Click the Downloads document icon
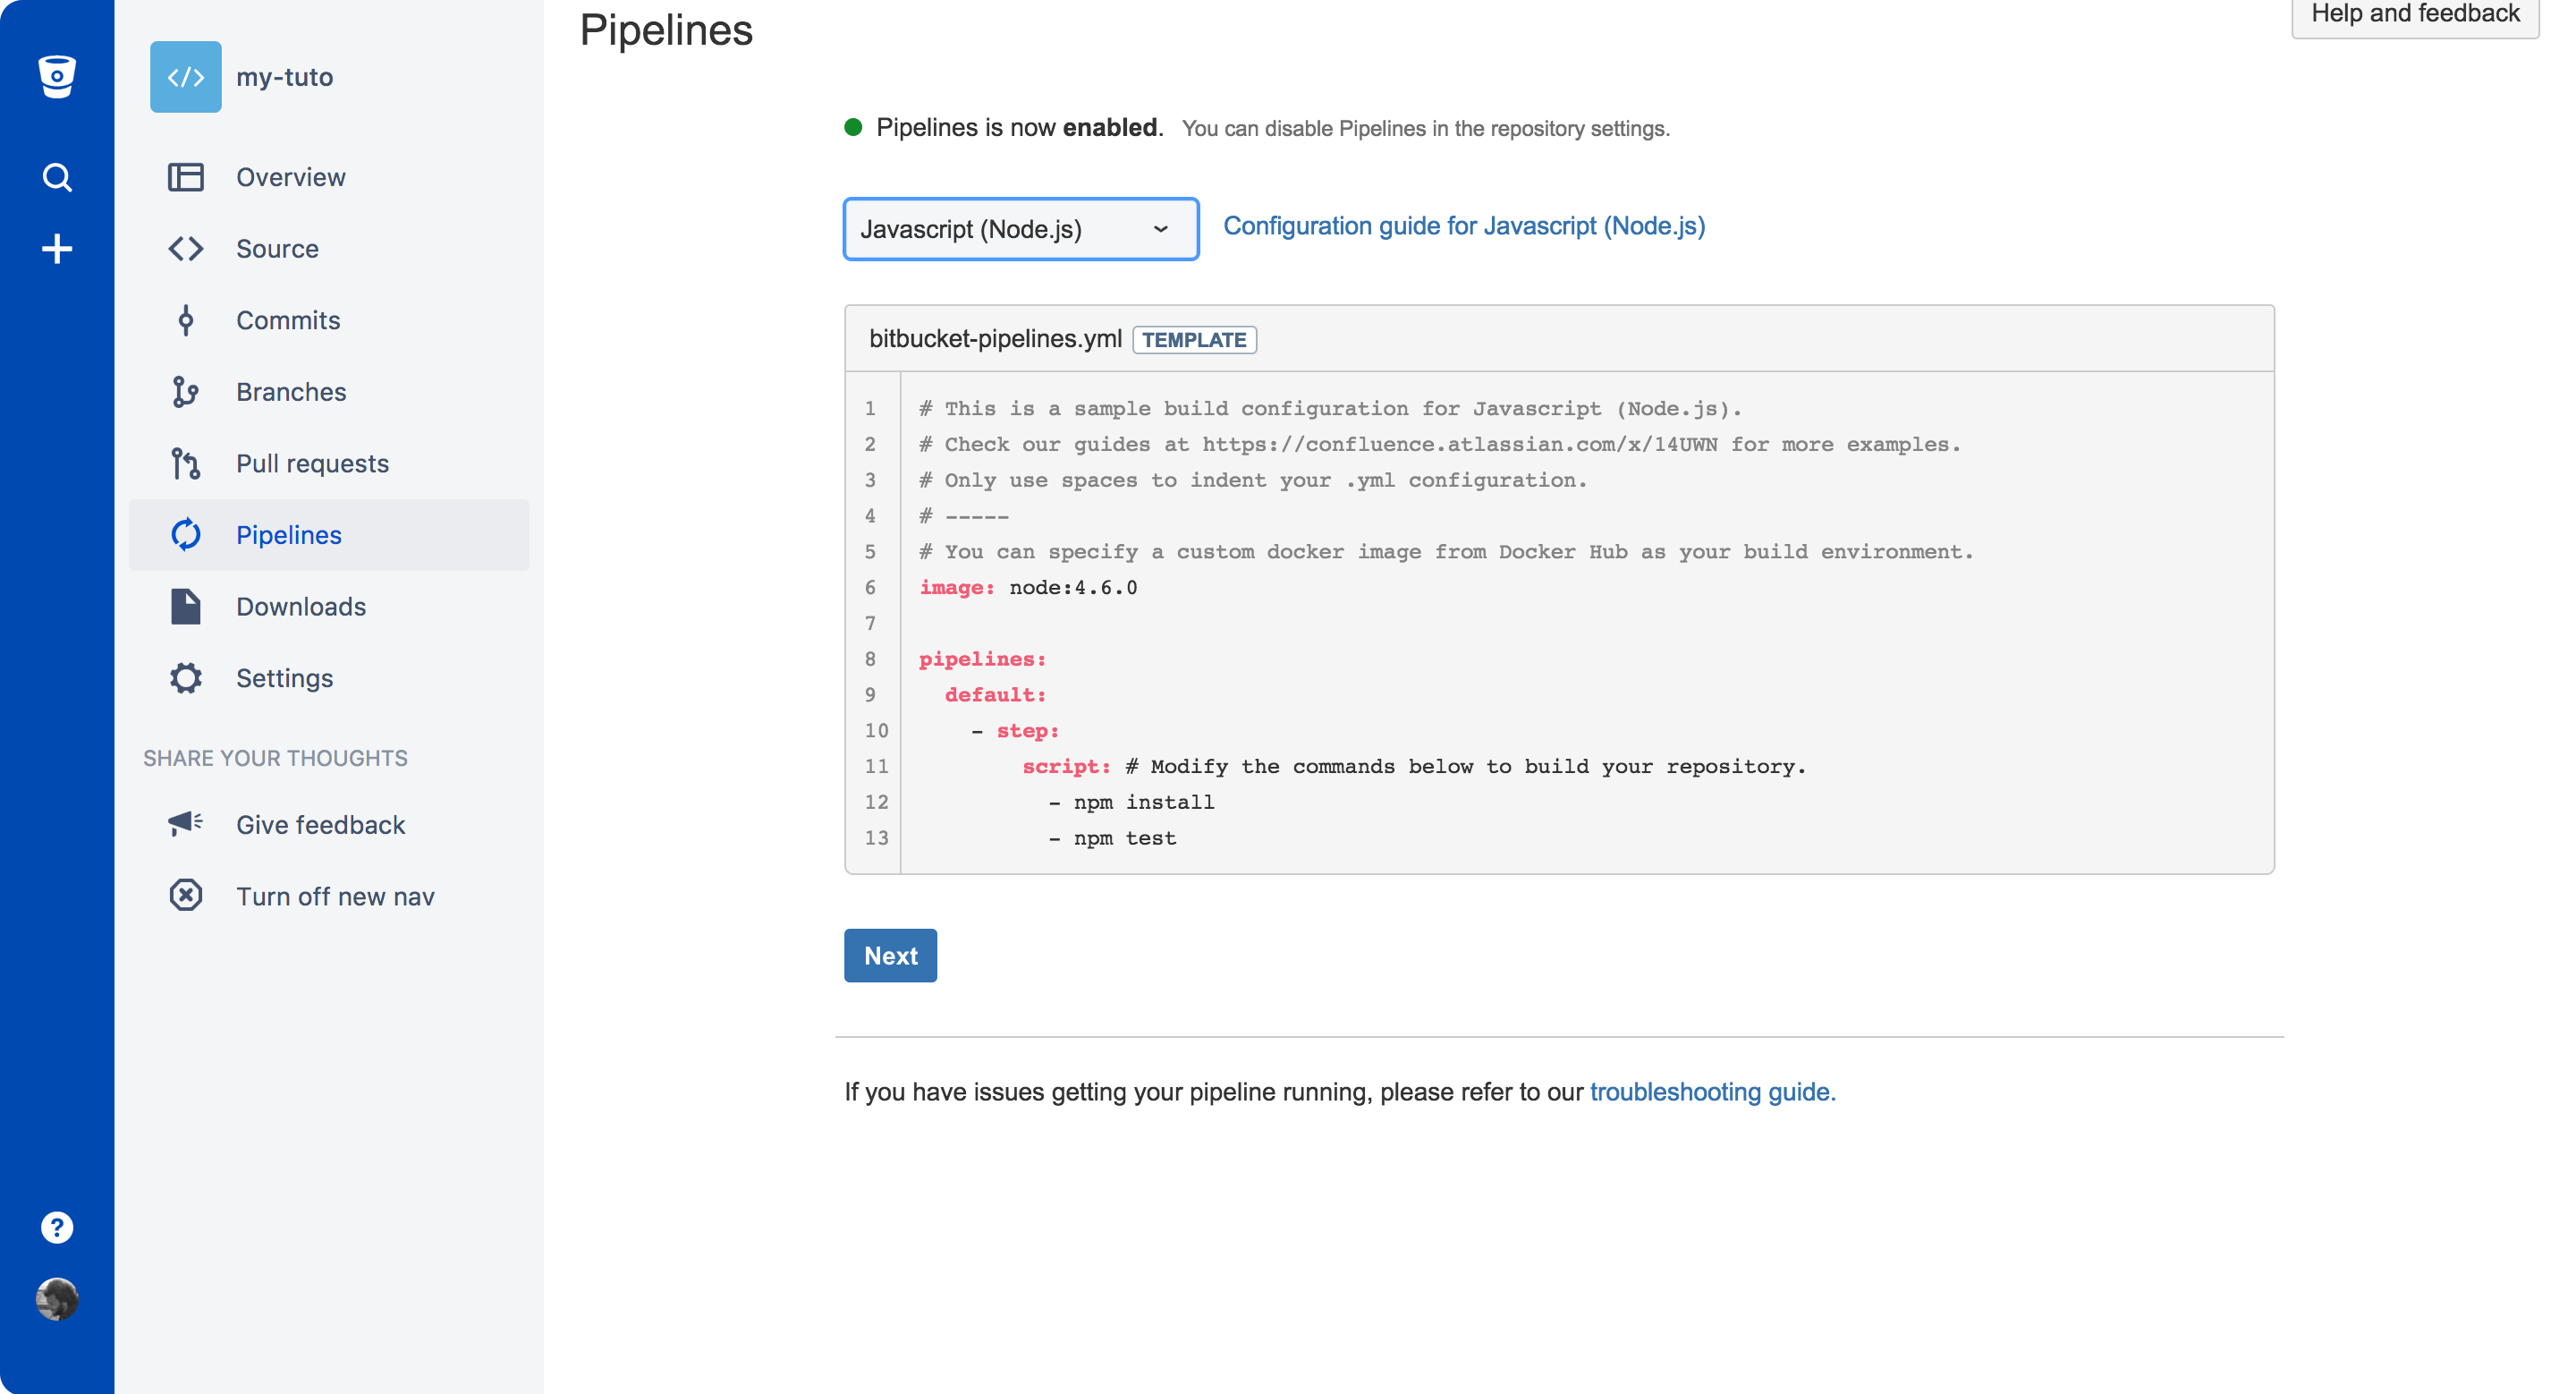Viewport: 2576px width, 1394px height. coord(186,606)
